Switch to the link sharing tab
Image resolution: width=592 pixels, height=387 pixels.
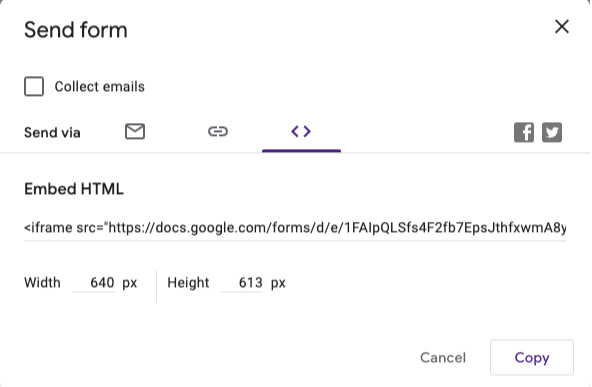218,131
